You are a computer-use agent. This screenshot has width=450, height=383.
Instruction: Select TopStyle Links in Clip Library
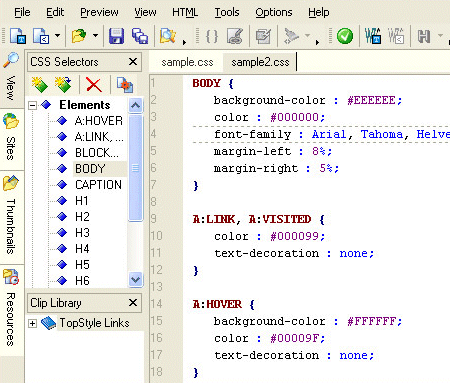94,323
